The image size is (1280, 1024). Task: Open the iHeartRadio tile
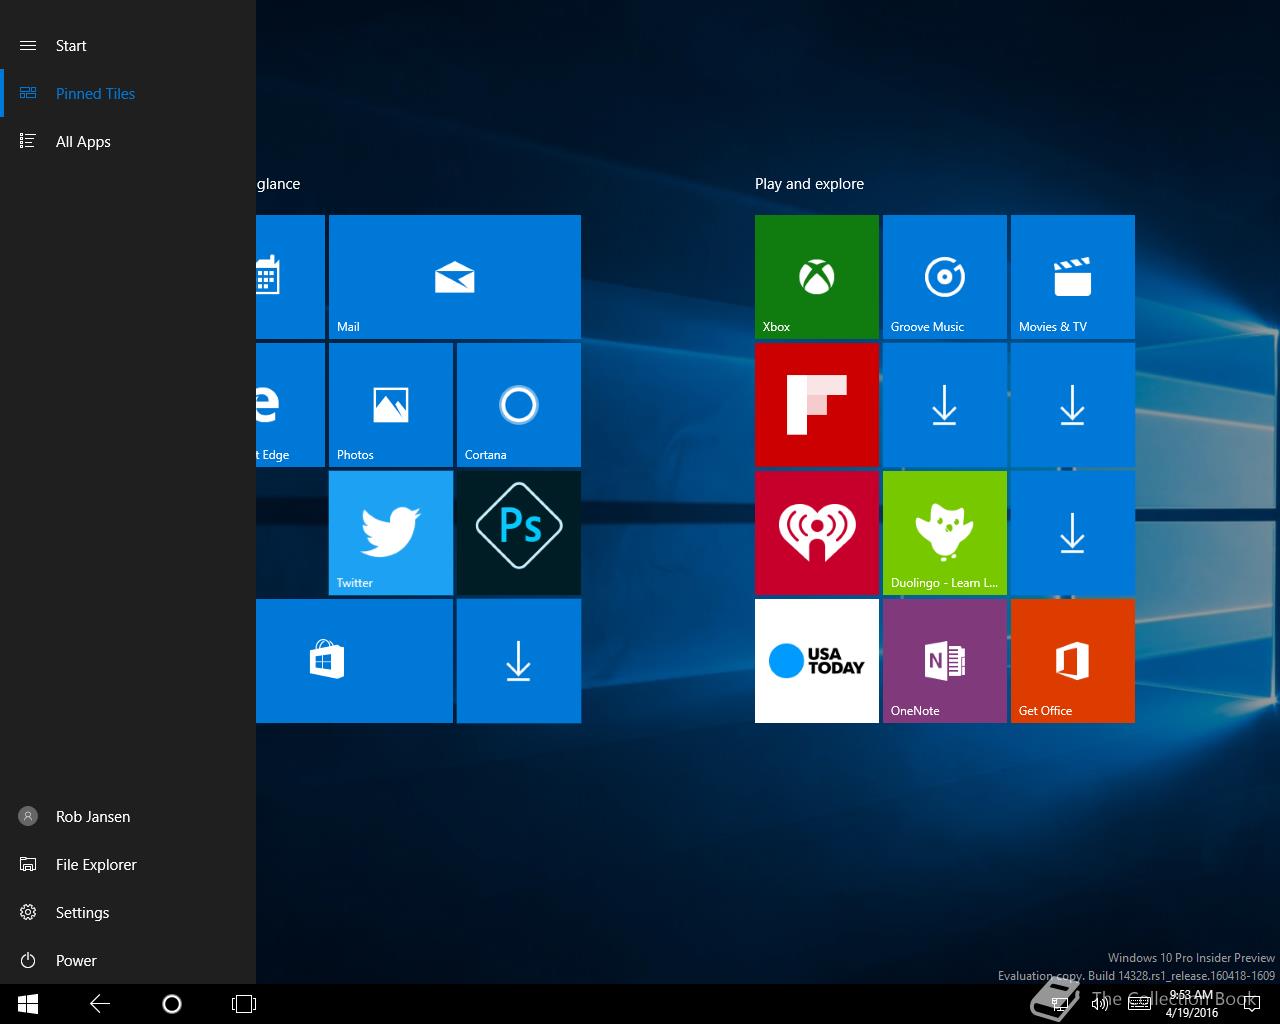[817, 533]
